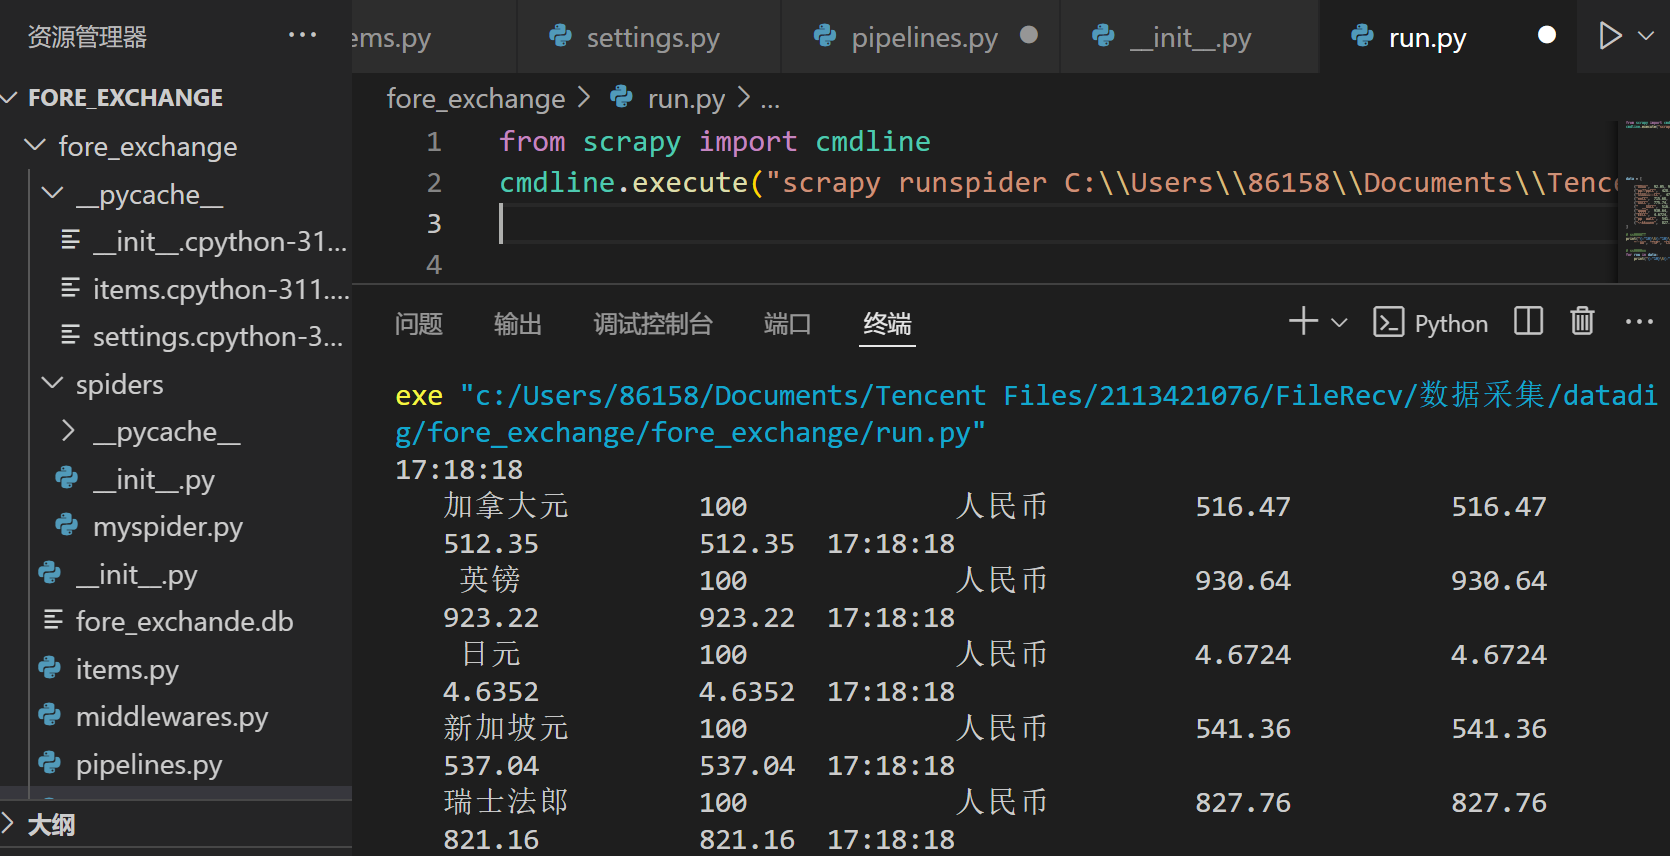Open fore_exchande.db file
Screen dimensions: 1670x856
tap(184, 621)
